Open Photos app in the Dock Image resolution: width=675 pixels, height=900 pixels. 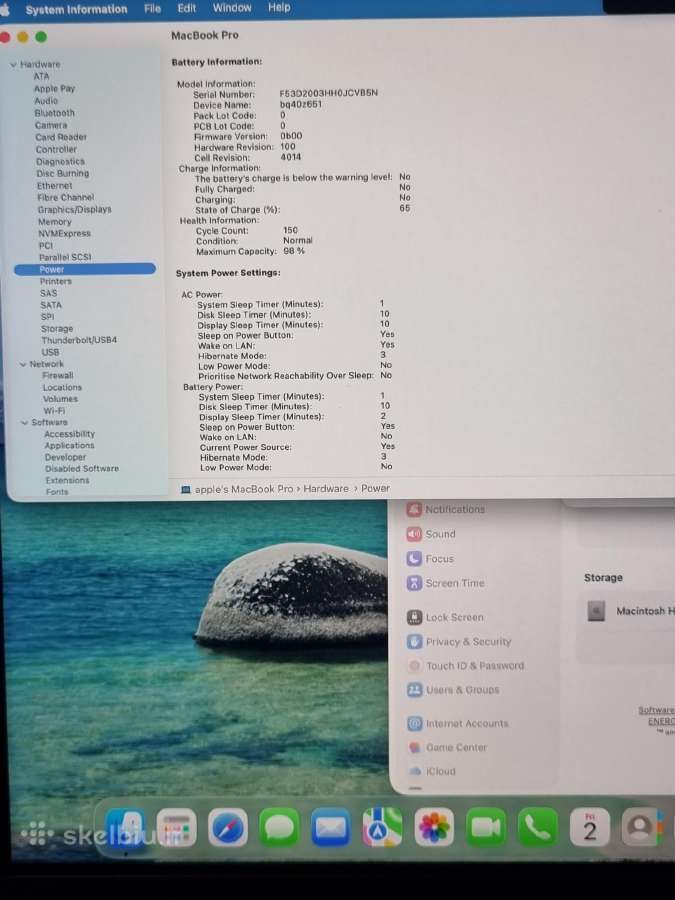(434, 827)
